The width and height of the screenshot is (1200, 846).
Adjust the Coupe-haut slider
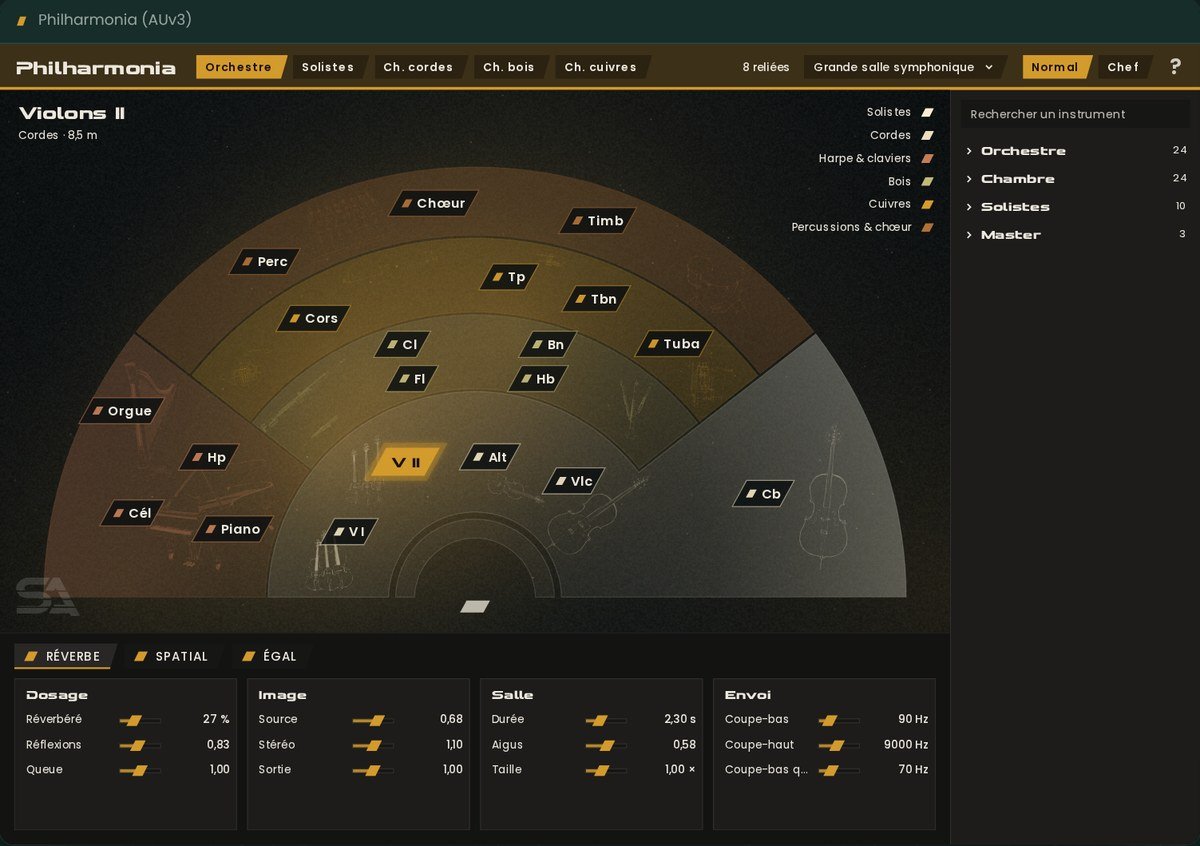(839, 745)
